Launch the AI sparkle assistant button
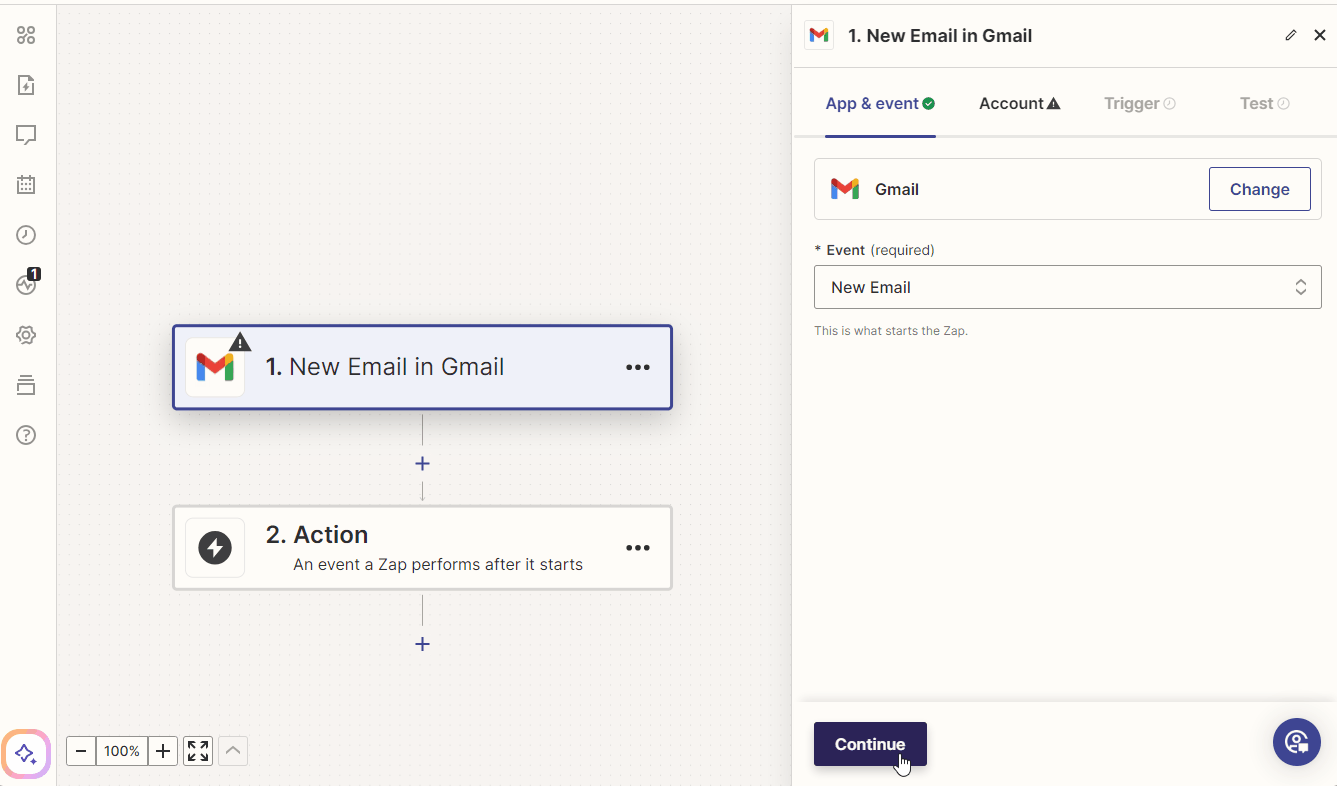Viewport: 1337px width, 786px height. [26, 753]
